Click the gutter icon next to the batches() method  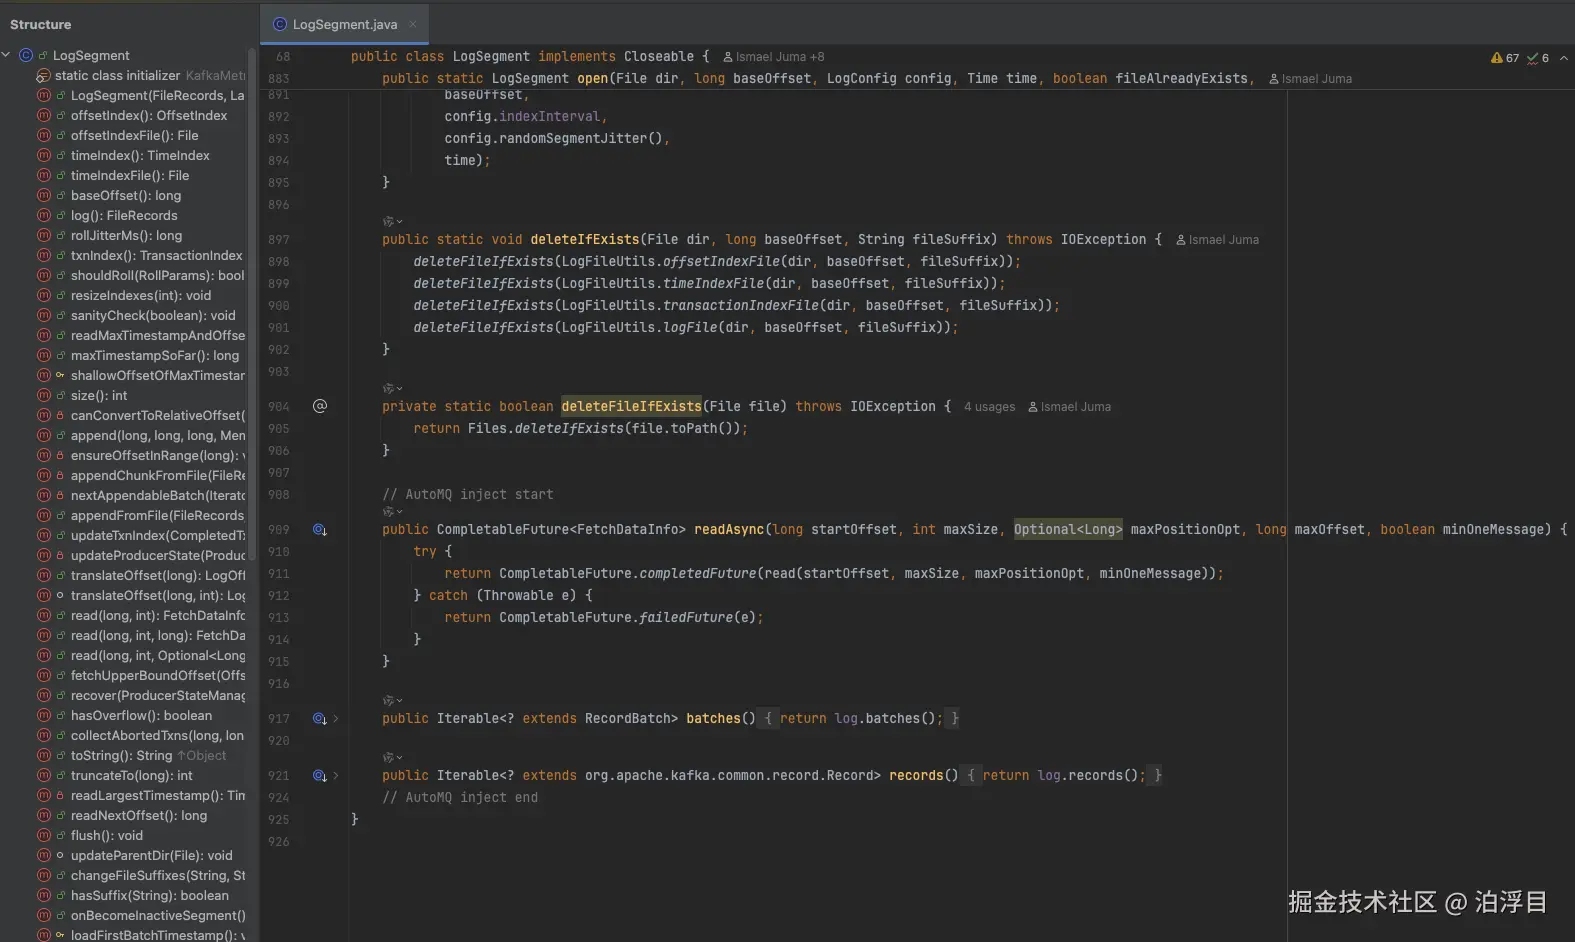coord(320,719)
